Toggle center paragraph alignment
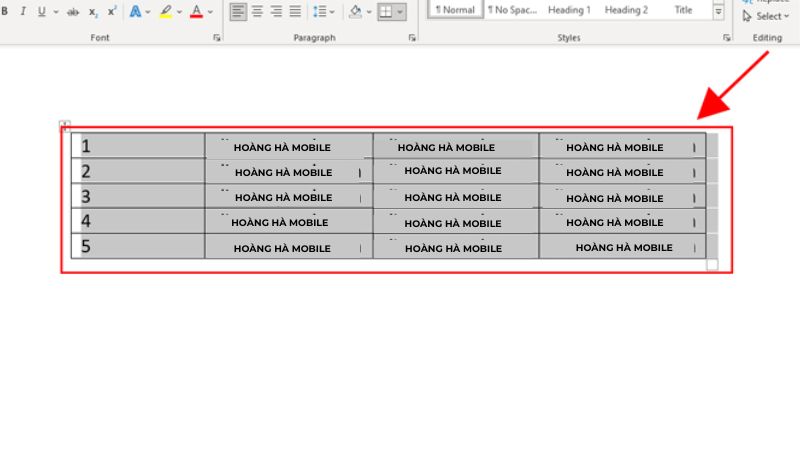 tap(257, 12)
